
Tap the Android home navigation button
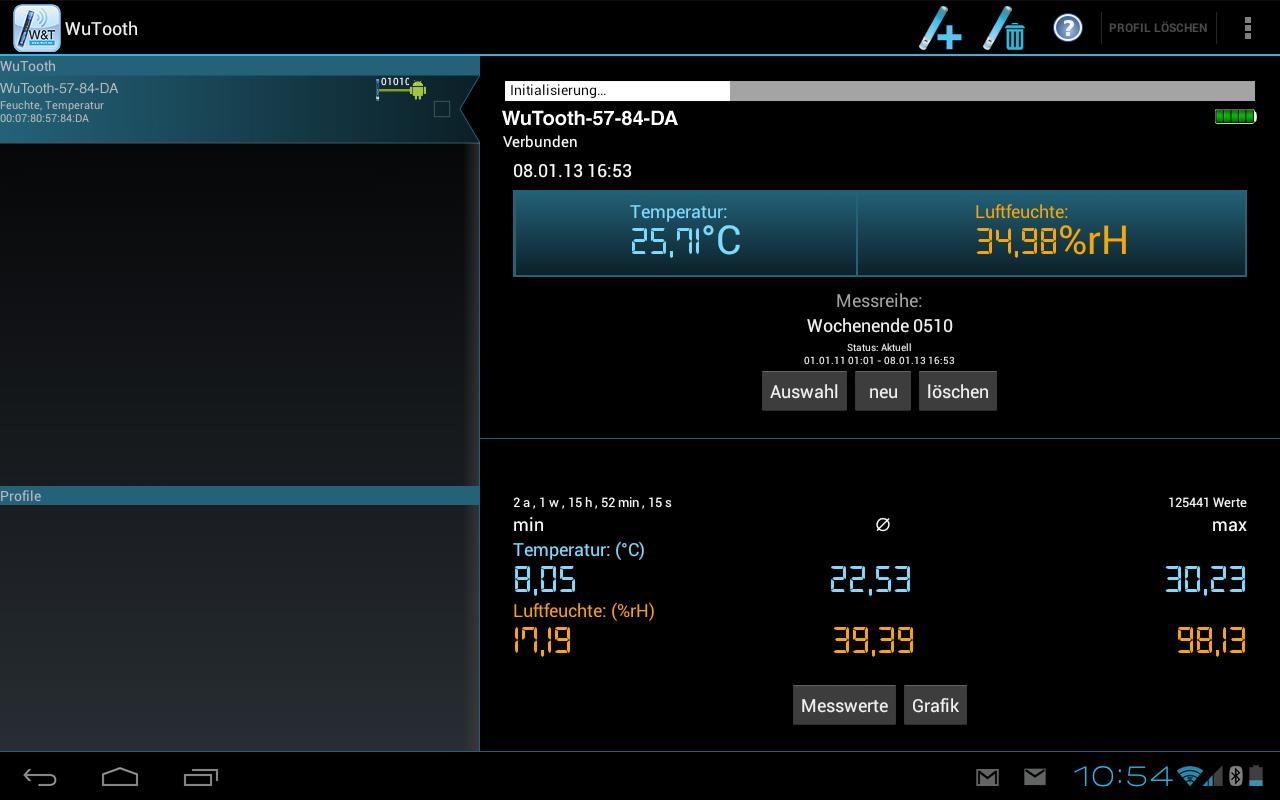[x=120, y=776]
